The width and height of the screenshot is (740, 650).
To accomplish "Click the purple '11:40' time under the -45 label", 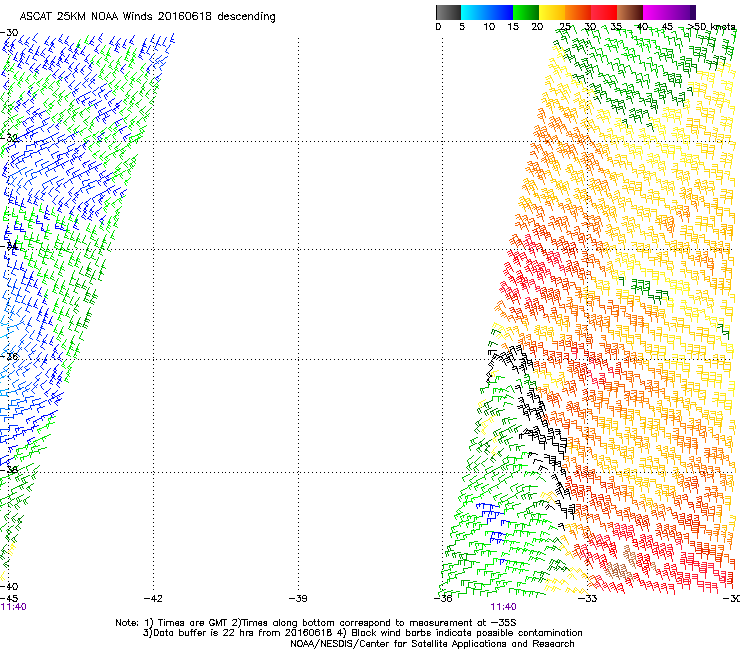I will (14, 607).
